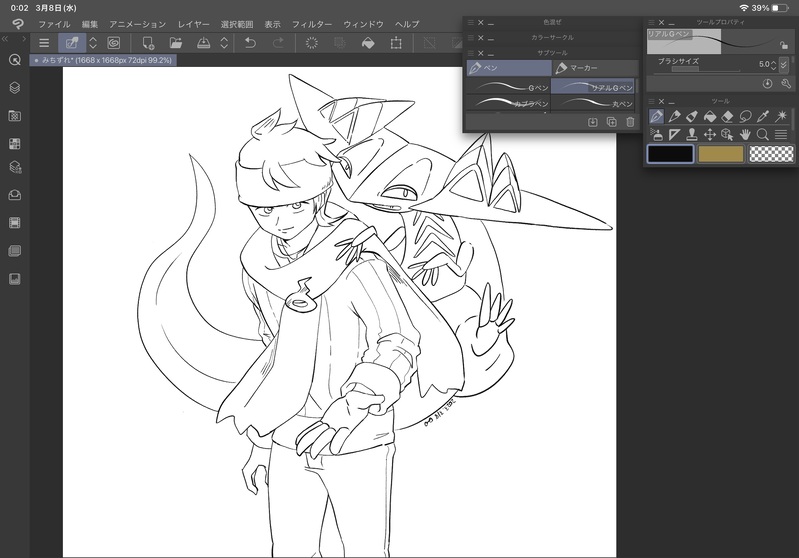Viewport: 799px width, 558px height.
Task: Open brush size dynamics button
Action: 784,64
